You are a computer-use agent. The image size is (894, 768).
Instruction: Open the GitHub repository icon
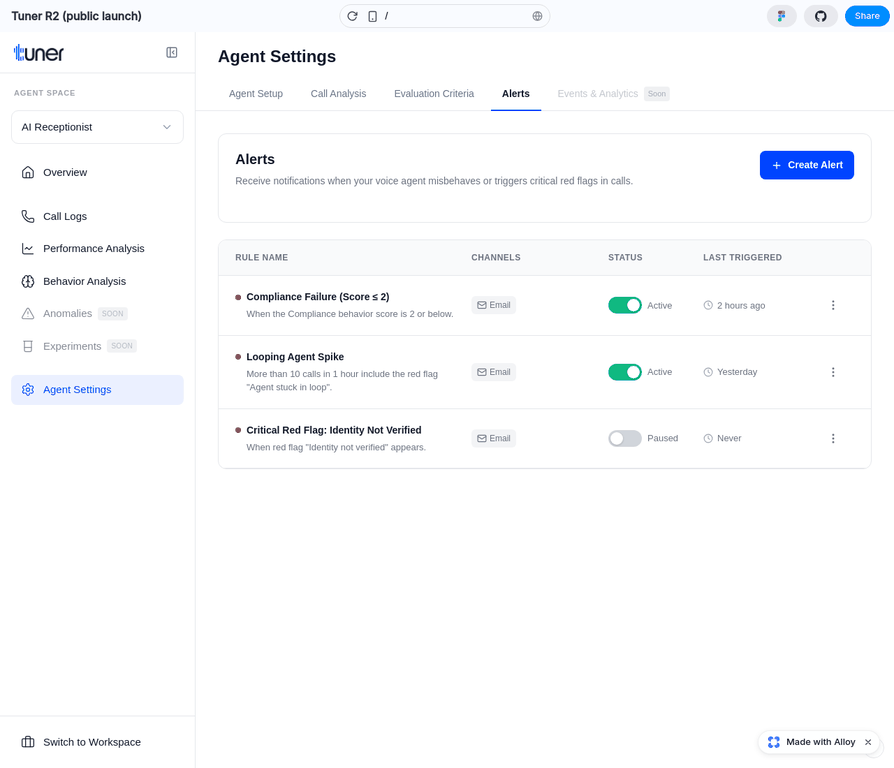(820, 16)
